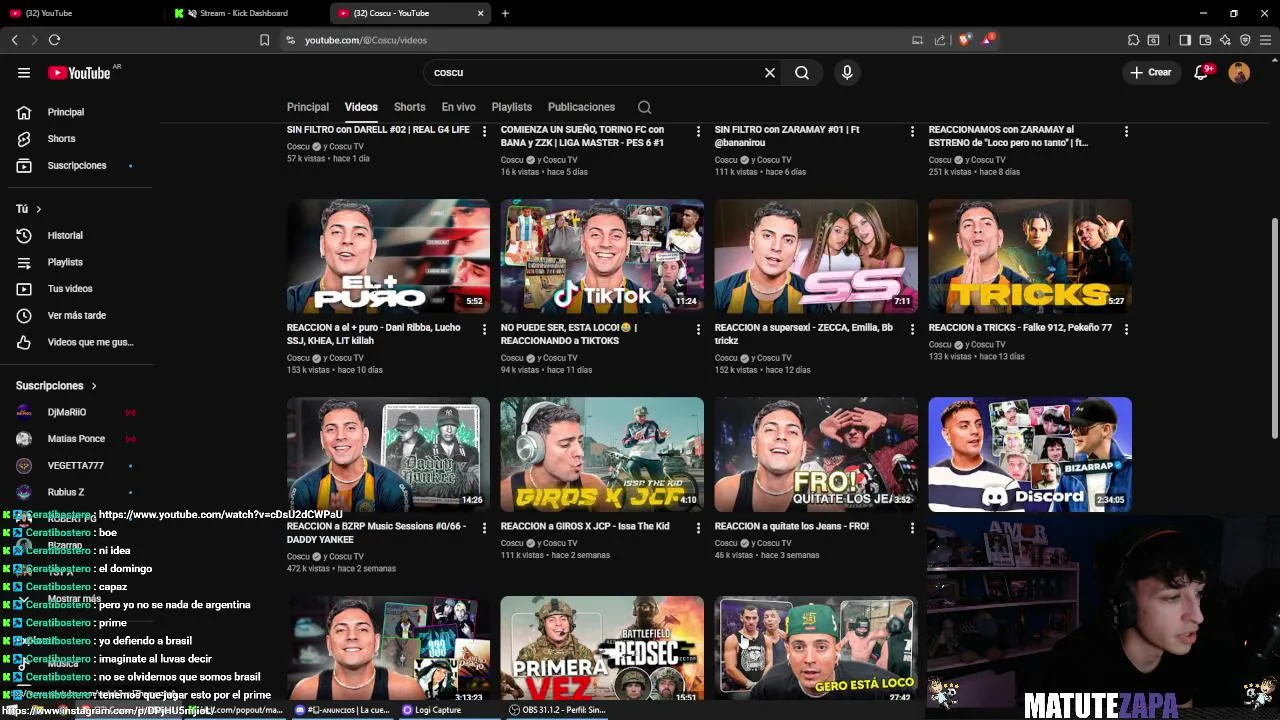This screenshot has width=1280, height=720.
Task: Open a new browser tab
Action: click(505, 13)
